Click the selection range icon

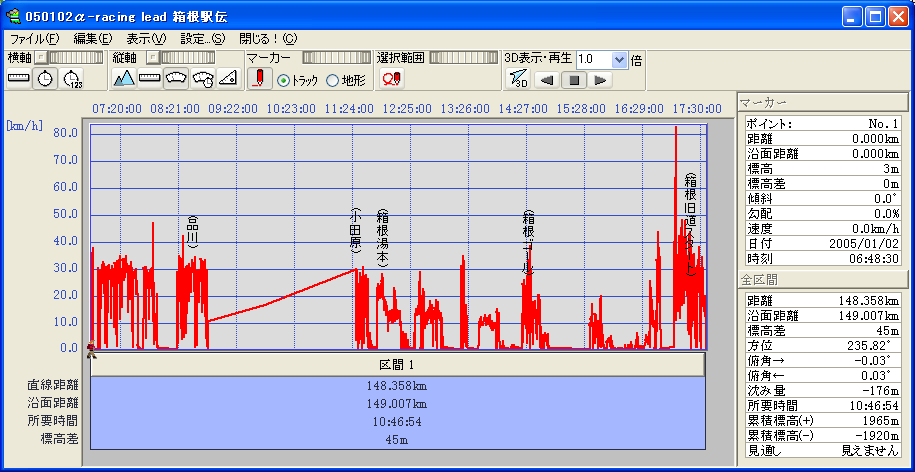391,79
